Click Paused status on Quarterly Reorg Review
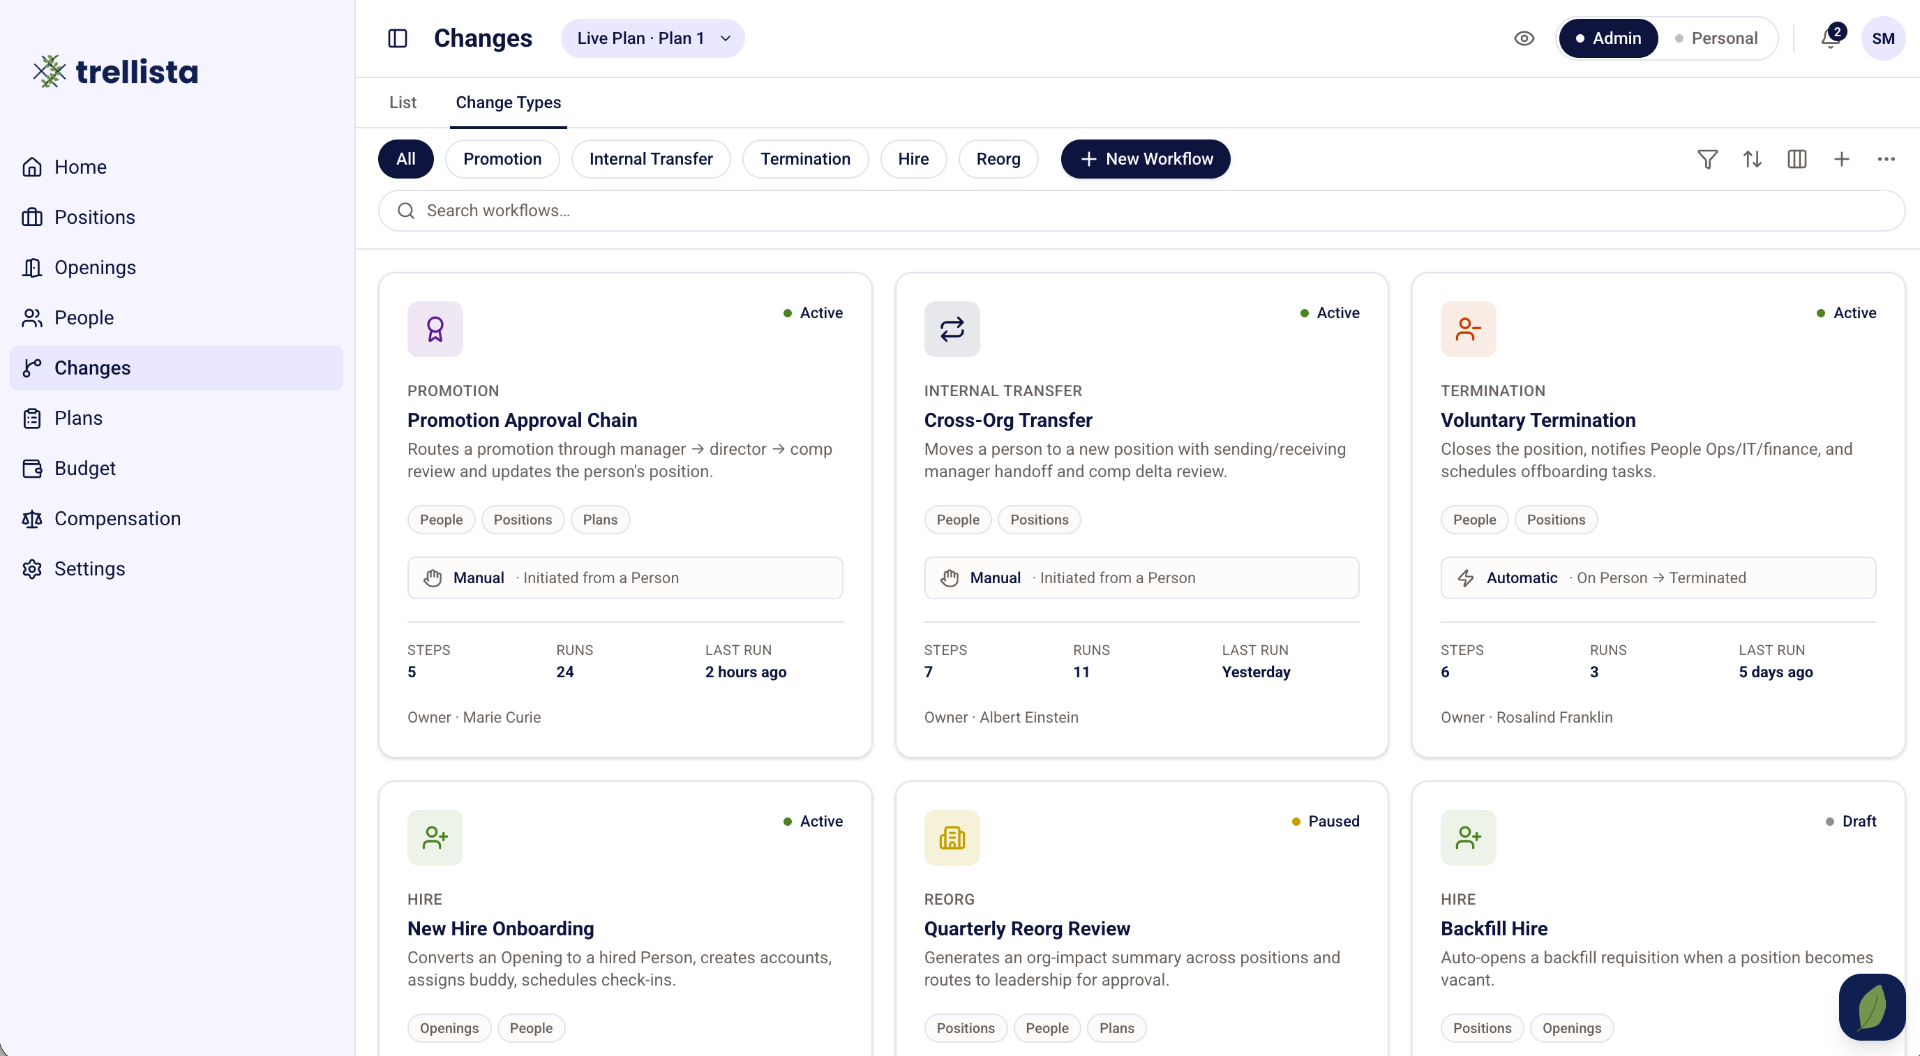This screenshot has height=1056, width=1920. (x=1325, y=822)
